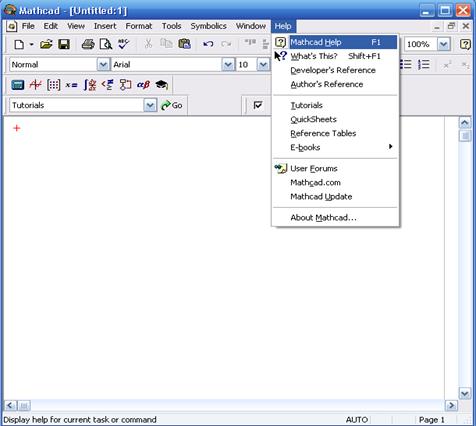This screenshot has height=426, width=476.
Task: Open the File menu
Action: [x=28, y=26]
